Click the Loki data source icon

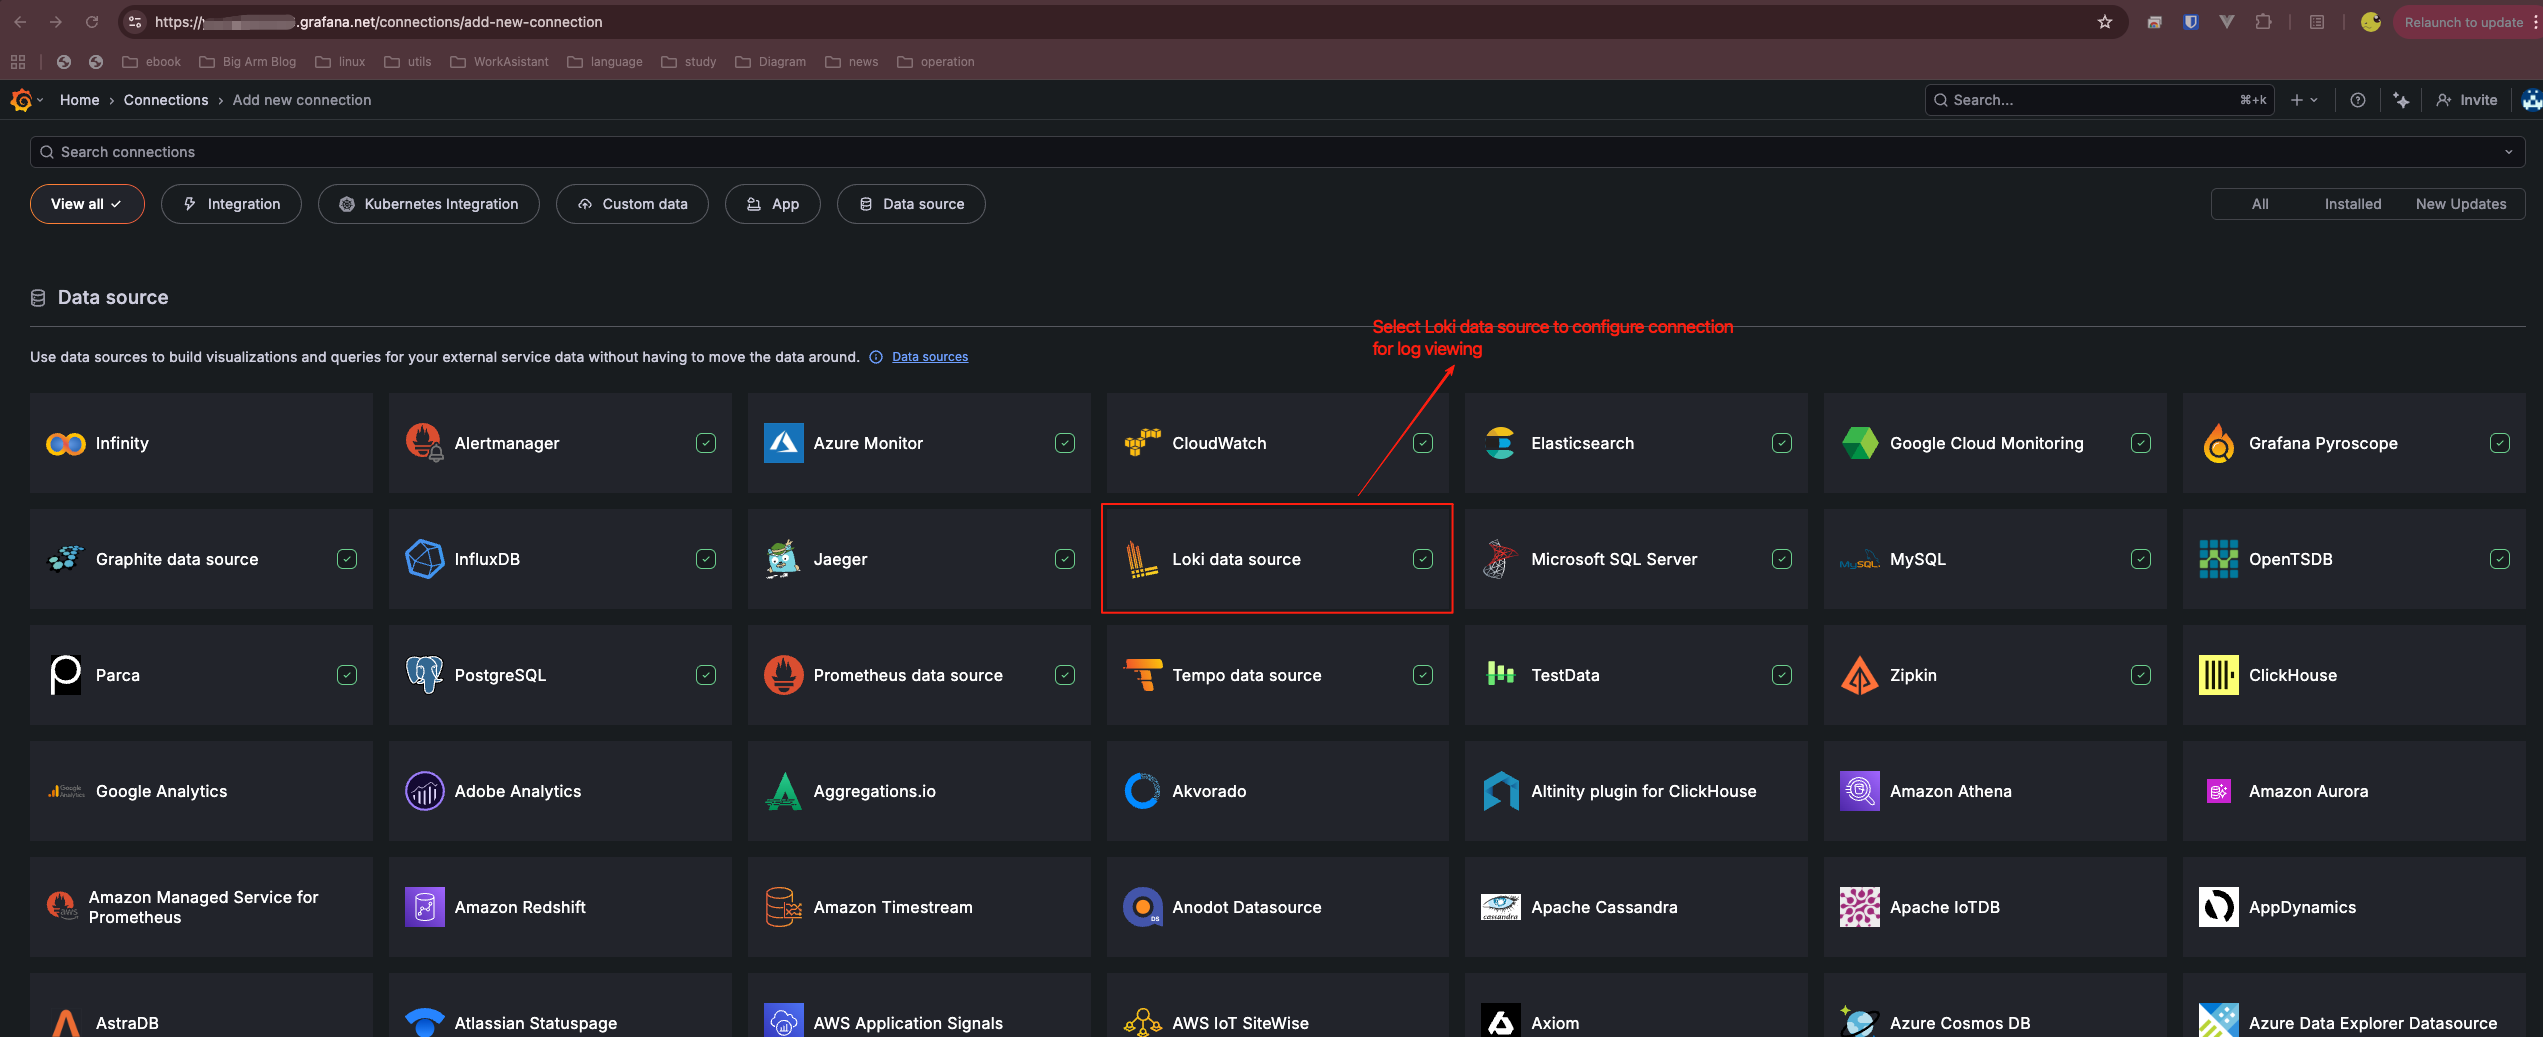click(1141, 560)
